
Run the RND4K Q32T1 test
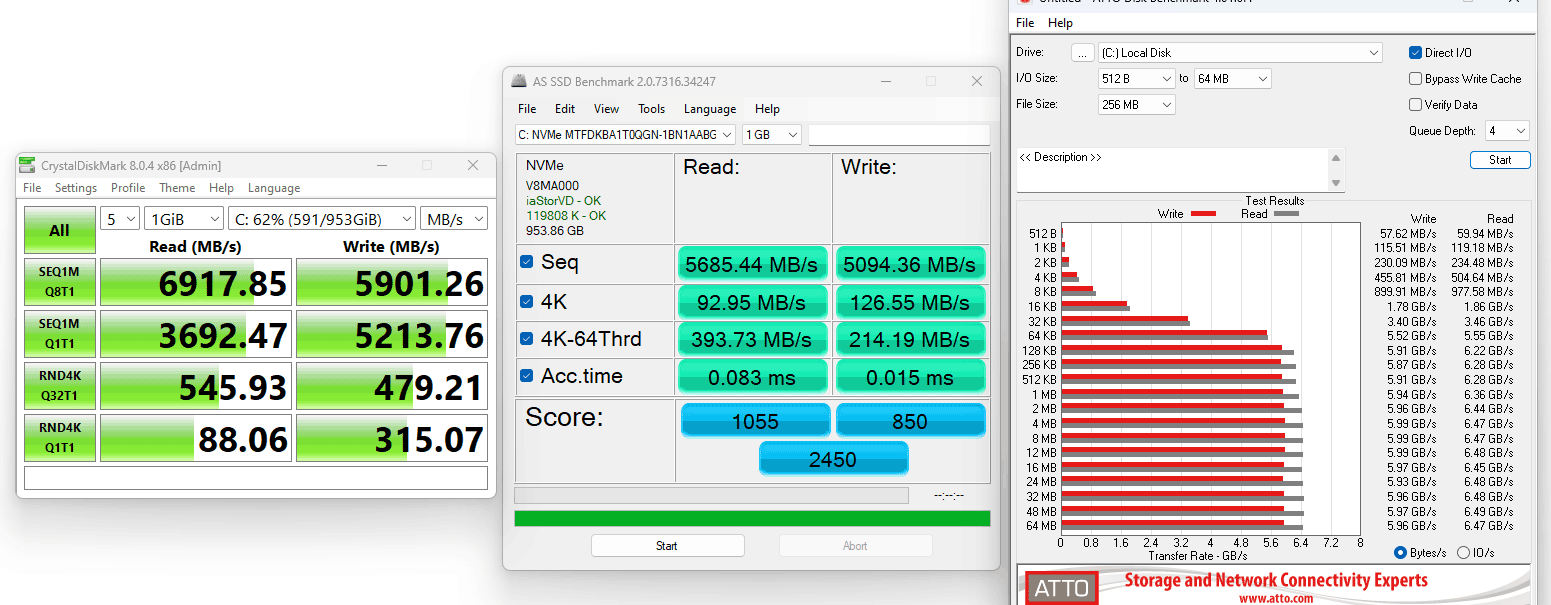coord(60,386)
